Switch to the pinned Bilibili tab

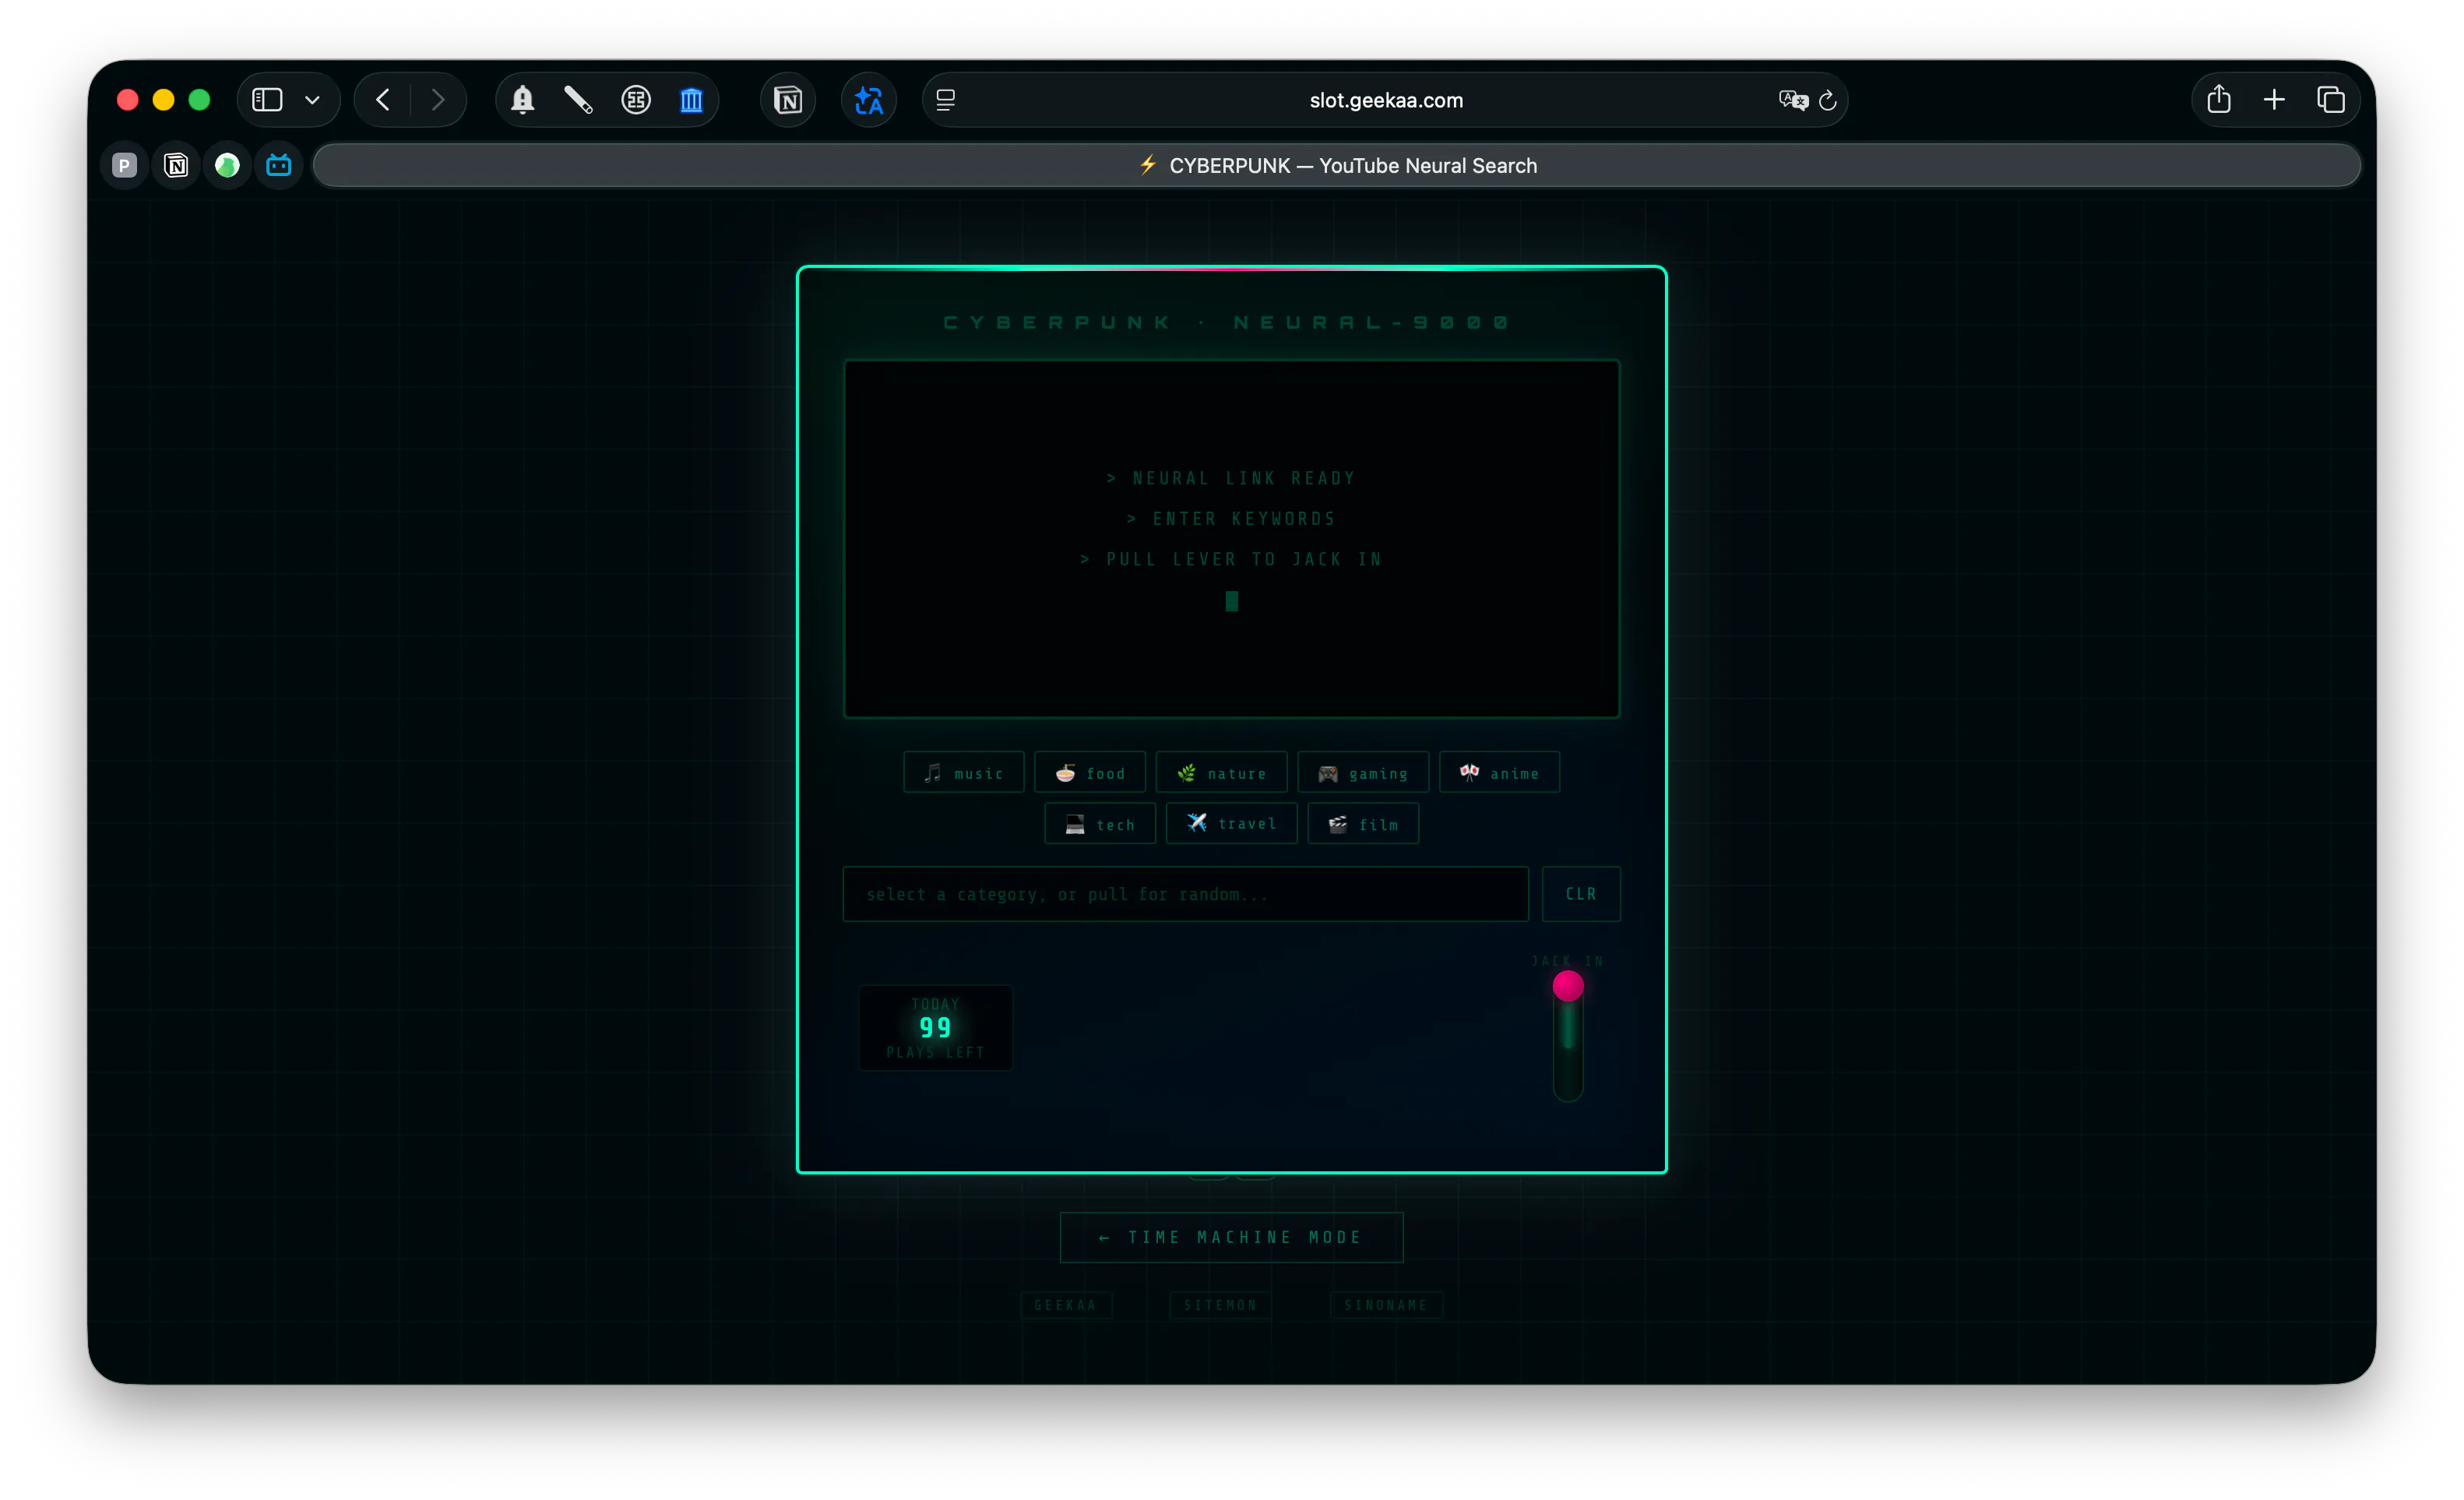(279, 165)
